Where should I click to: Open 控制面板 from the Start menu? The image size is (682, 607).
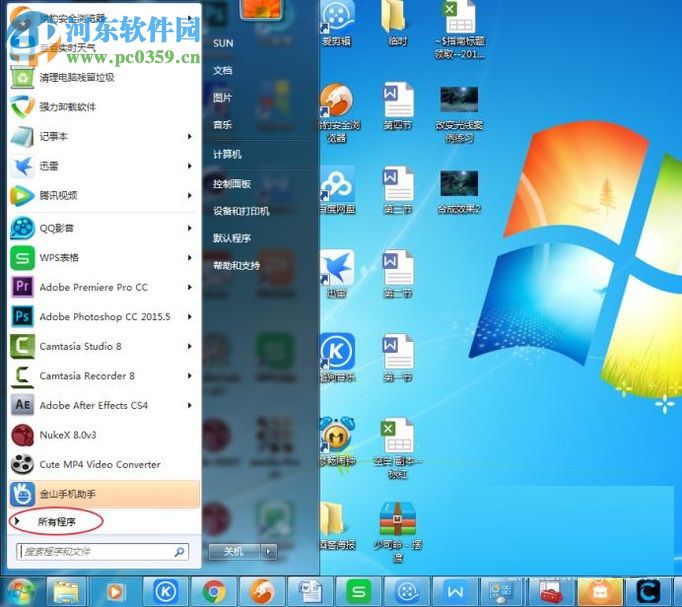click(x=232, y=183)
